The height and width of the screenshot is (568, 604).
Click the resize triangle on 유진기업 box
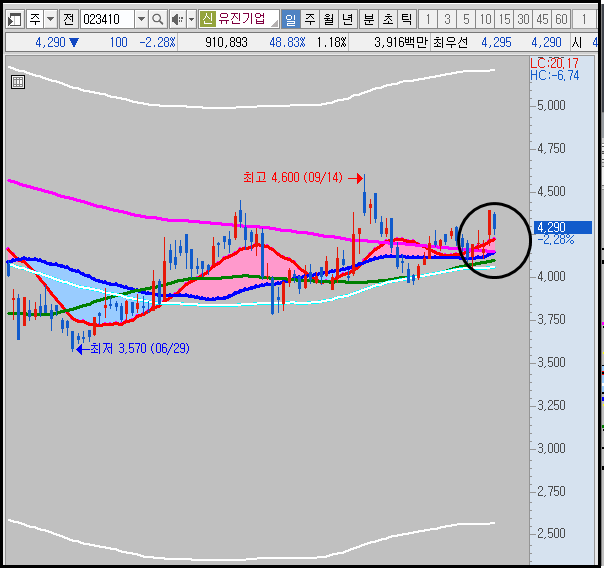click(x=274, y=23)
